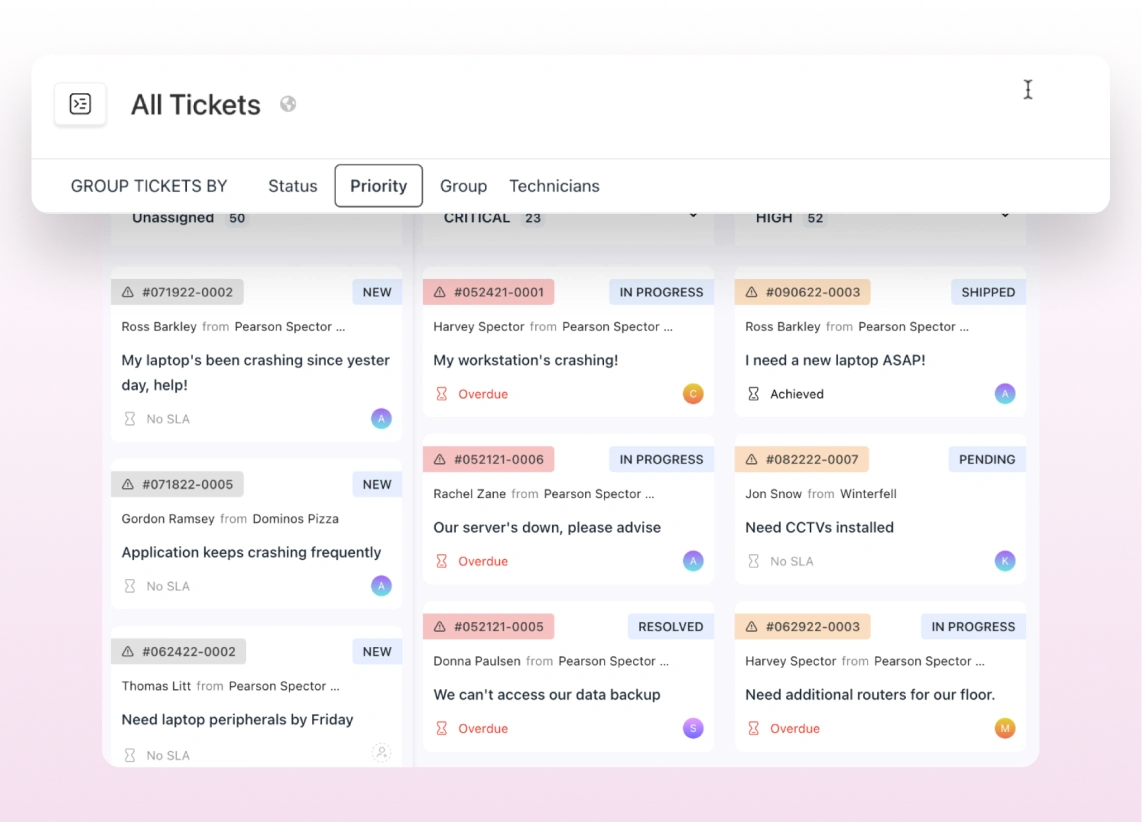This screenshot has height=822, width=1142.
Task: Click avatar K on CCTVs ticket
Action: [1005, 561]
